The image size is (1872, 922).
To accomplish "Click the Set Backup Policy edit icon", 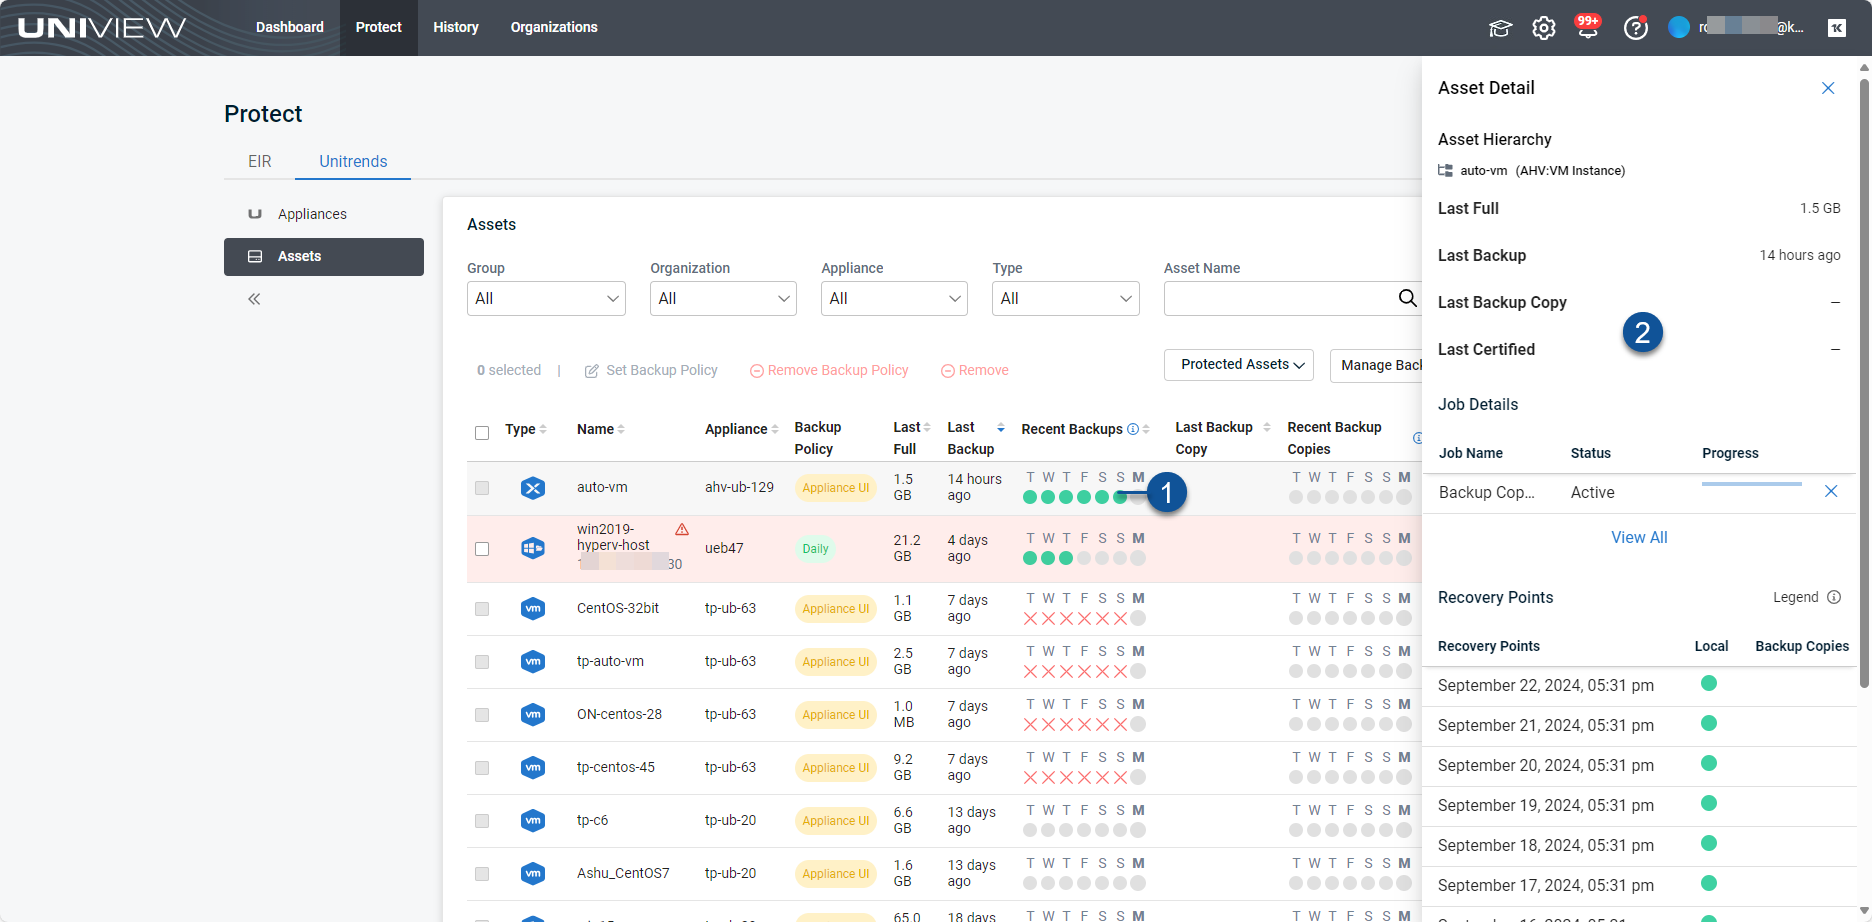I will click(592, 371).
